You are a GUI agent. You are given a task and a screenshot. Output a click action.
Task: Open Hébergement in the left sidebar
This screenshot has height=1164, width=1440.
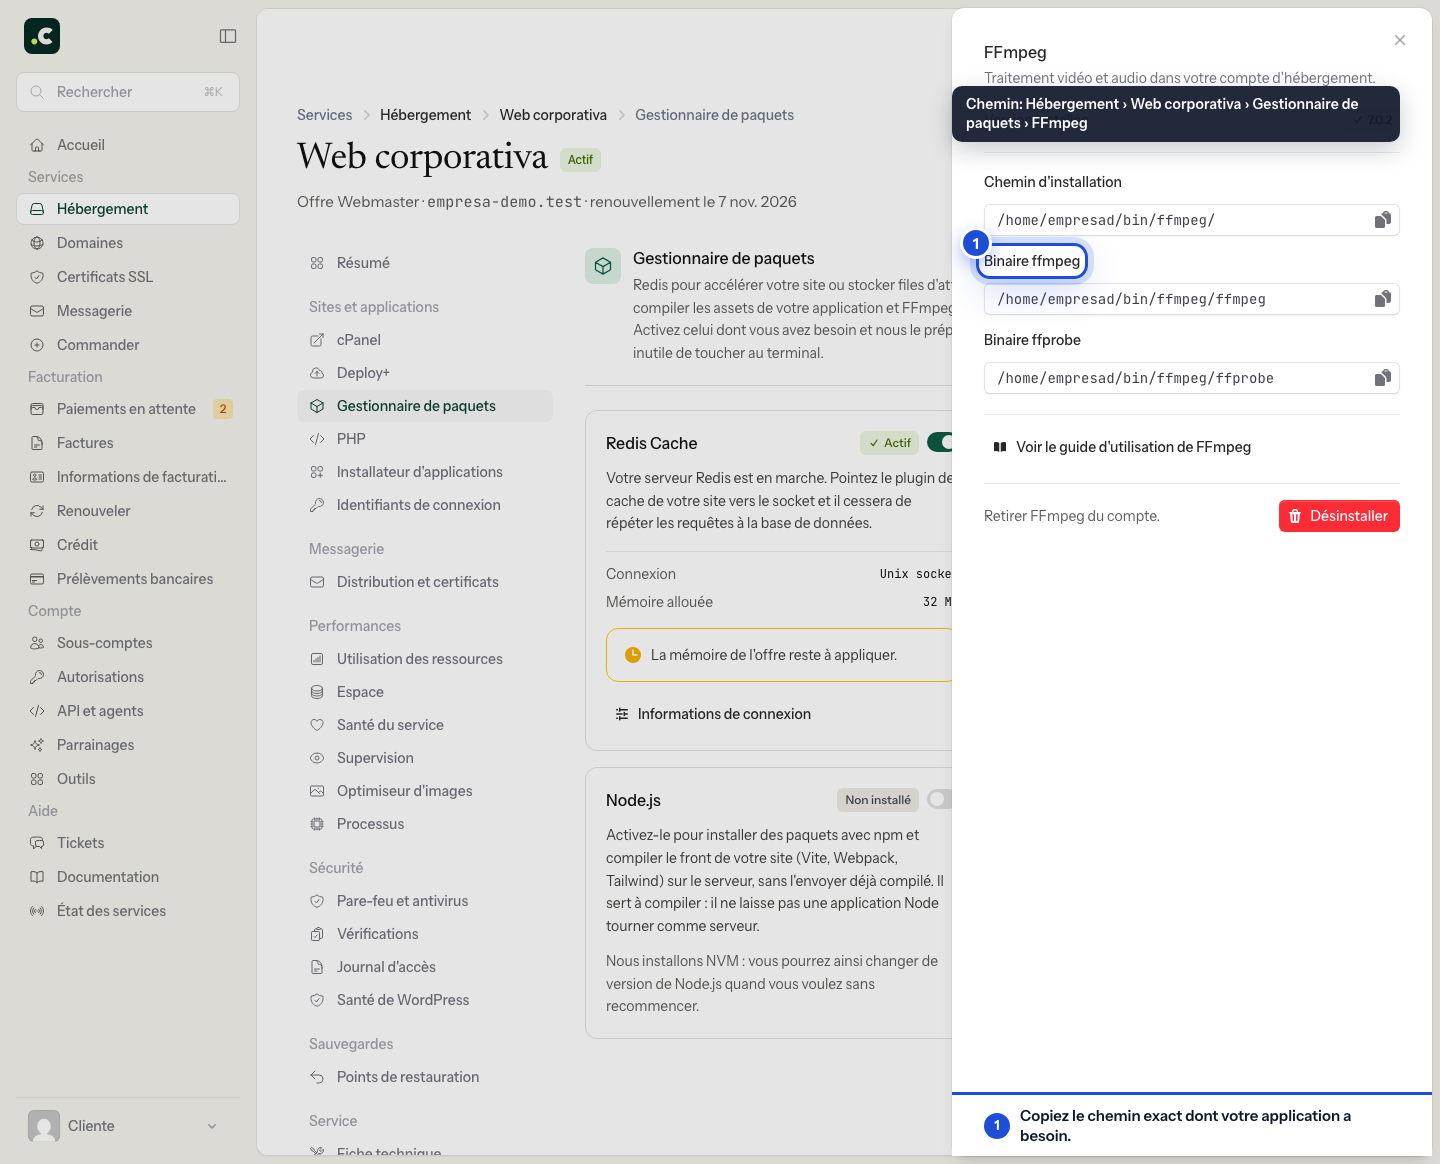pos(128,209)
